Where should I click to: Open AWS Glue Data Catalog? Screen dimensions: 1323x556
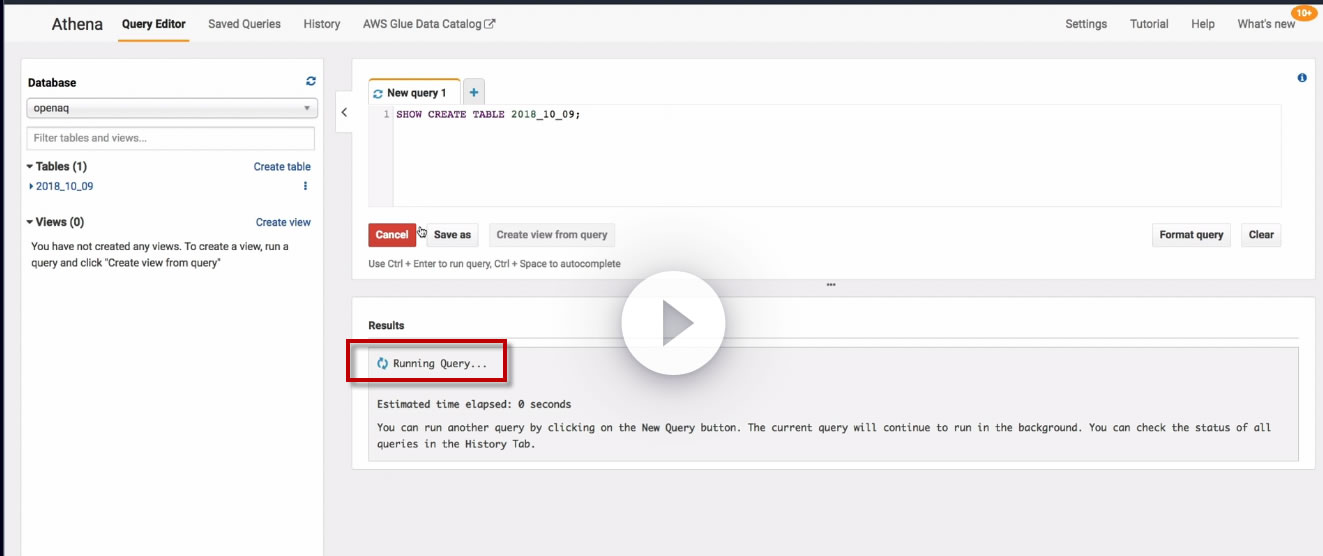click(x=422, y=24)
